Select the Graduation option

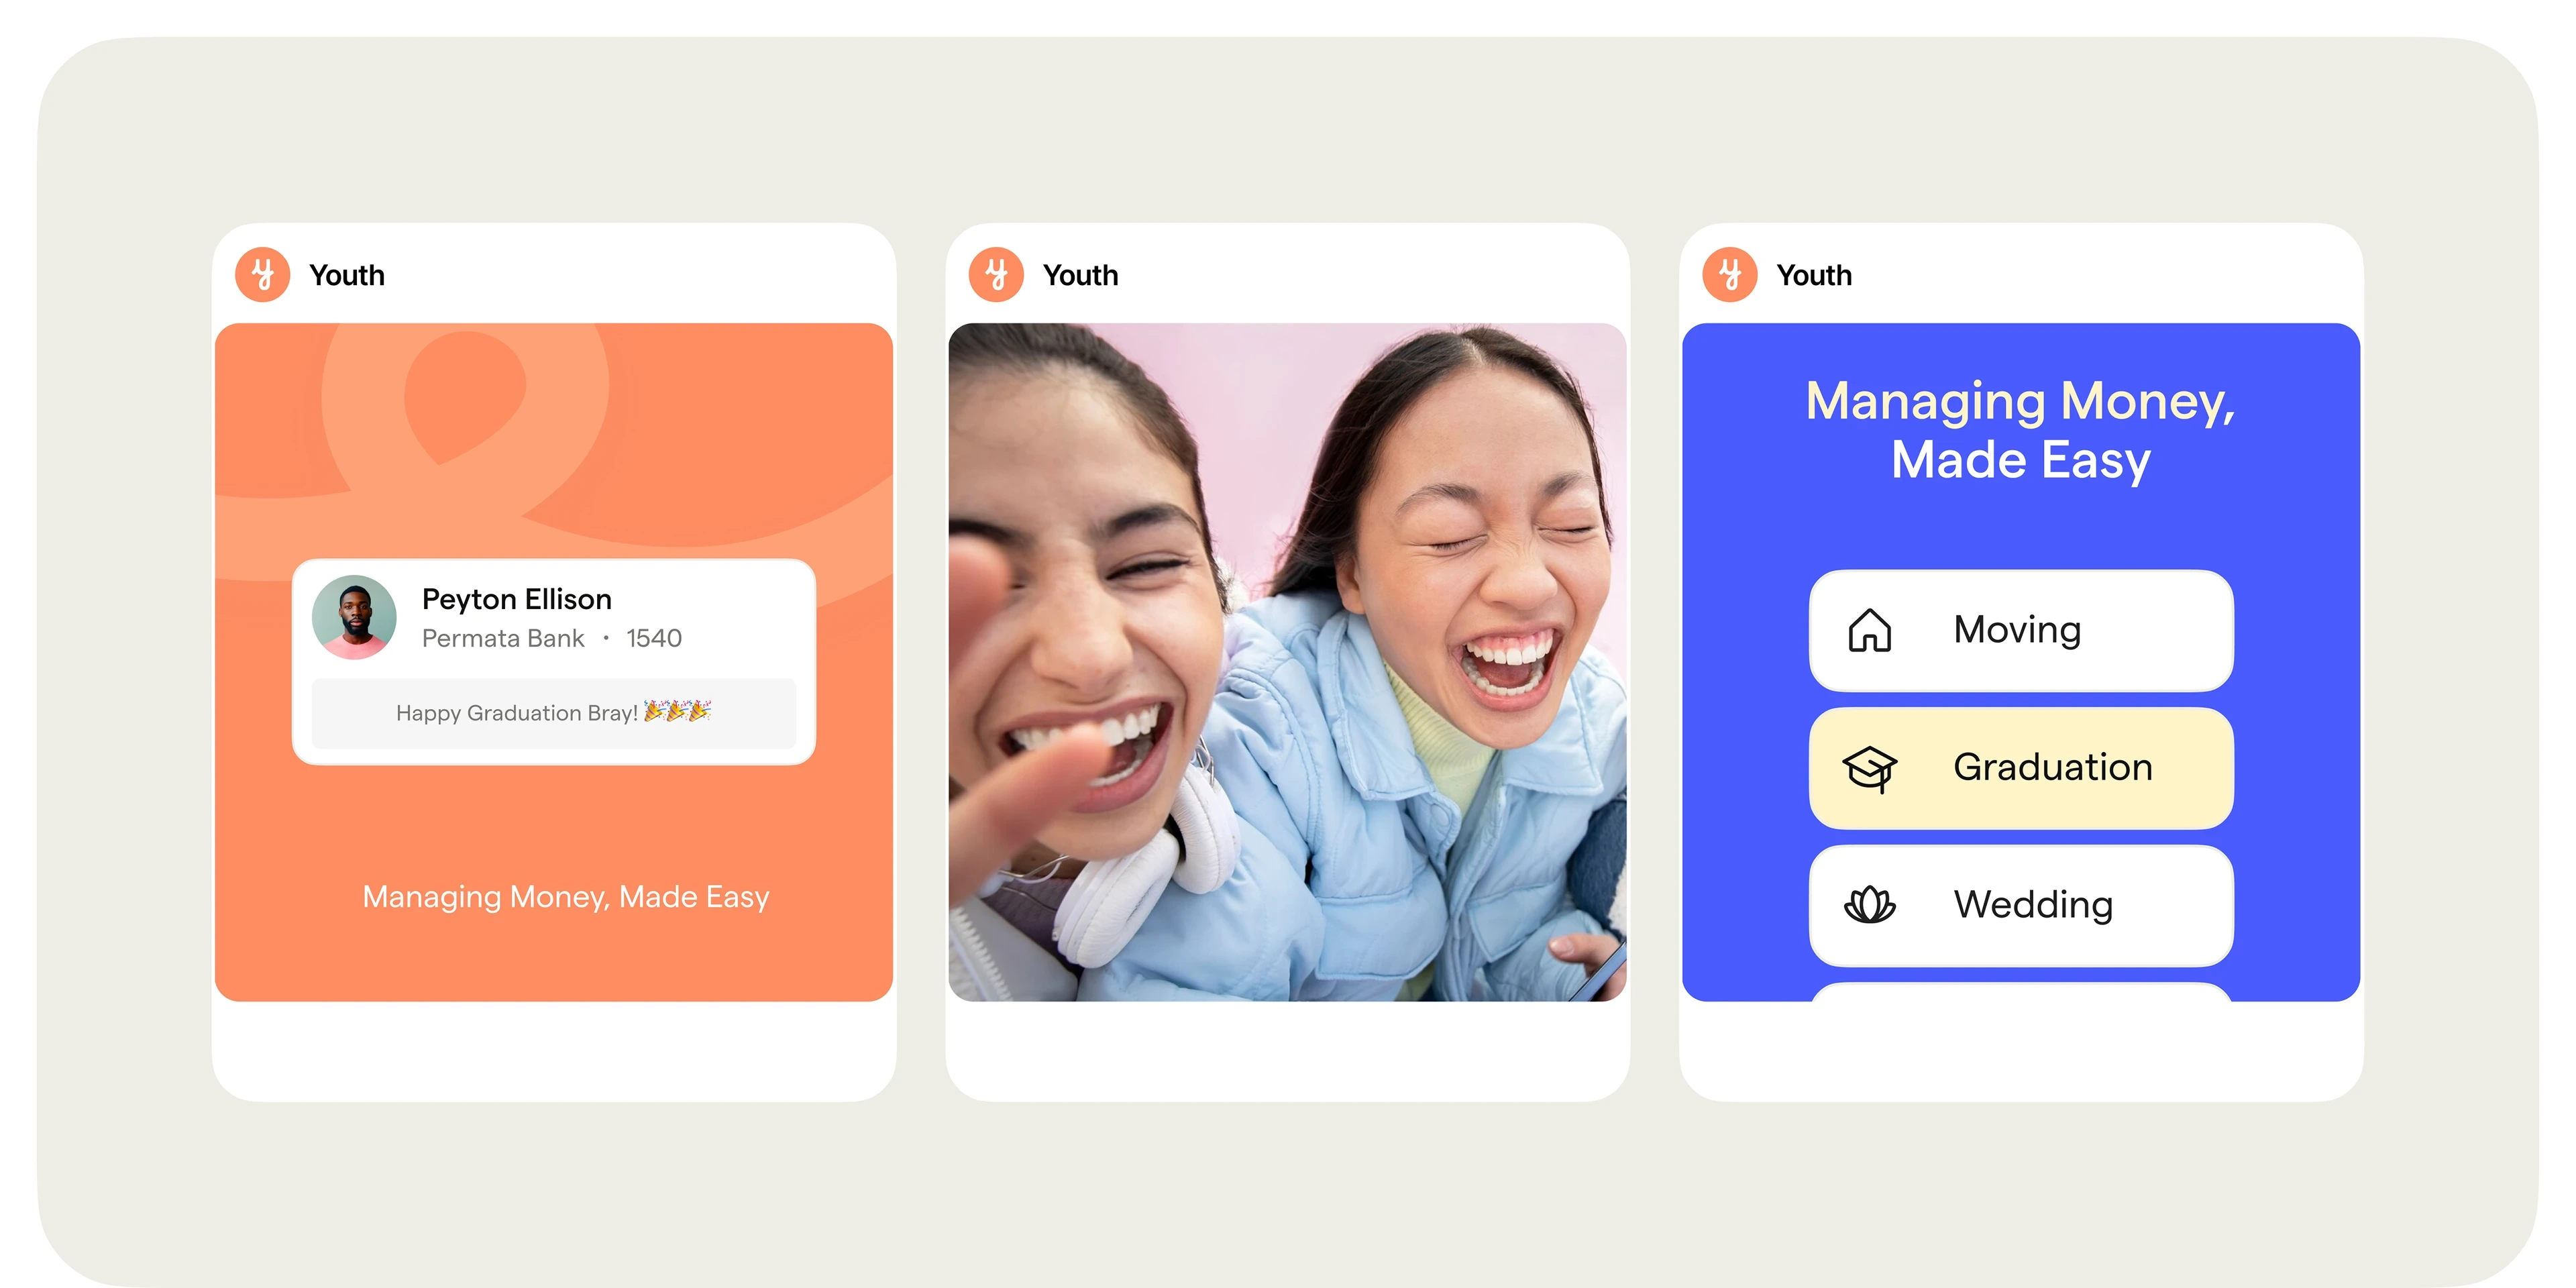2021,768
